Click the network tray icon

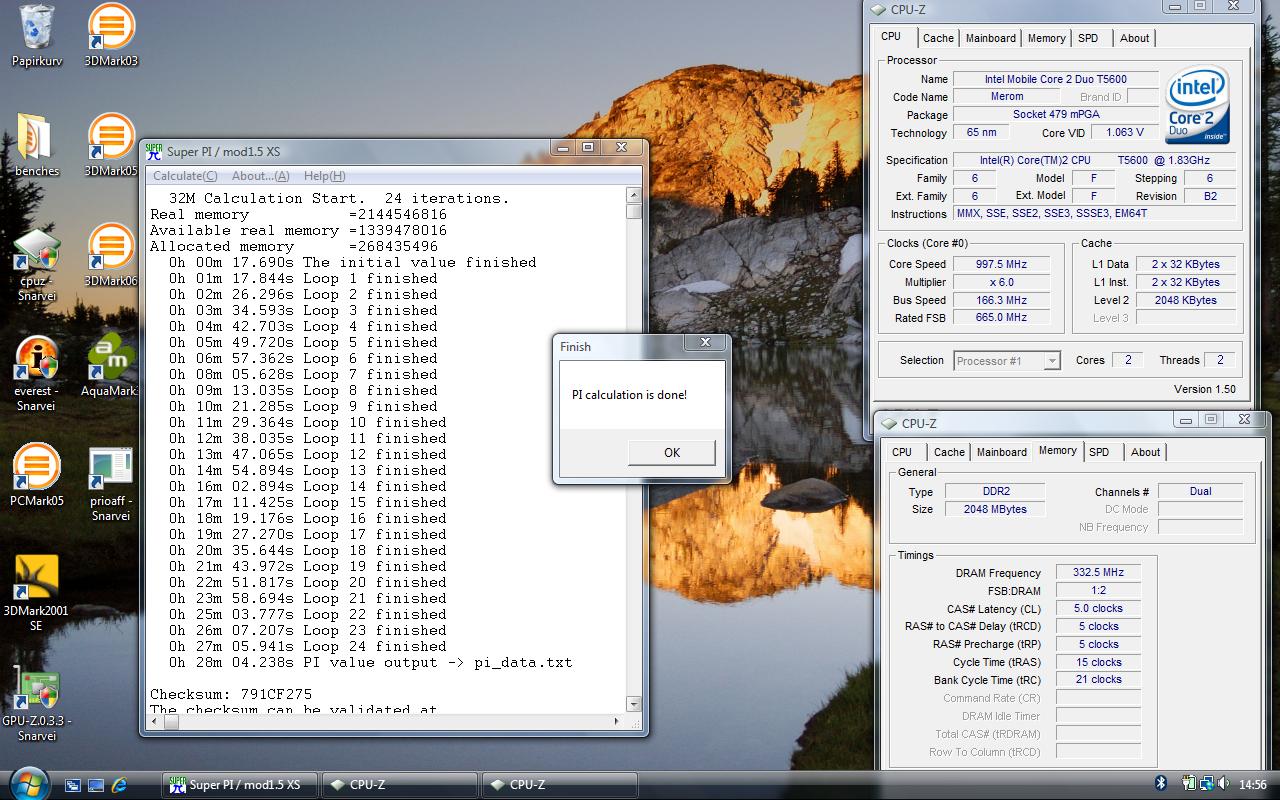point(1208,784)
